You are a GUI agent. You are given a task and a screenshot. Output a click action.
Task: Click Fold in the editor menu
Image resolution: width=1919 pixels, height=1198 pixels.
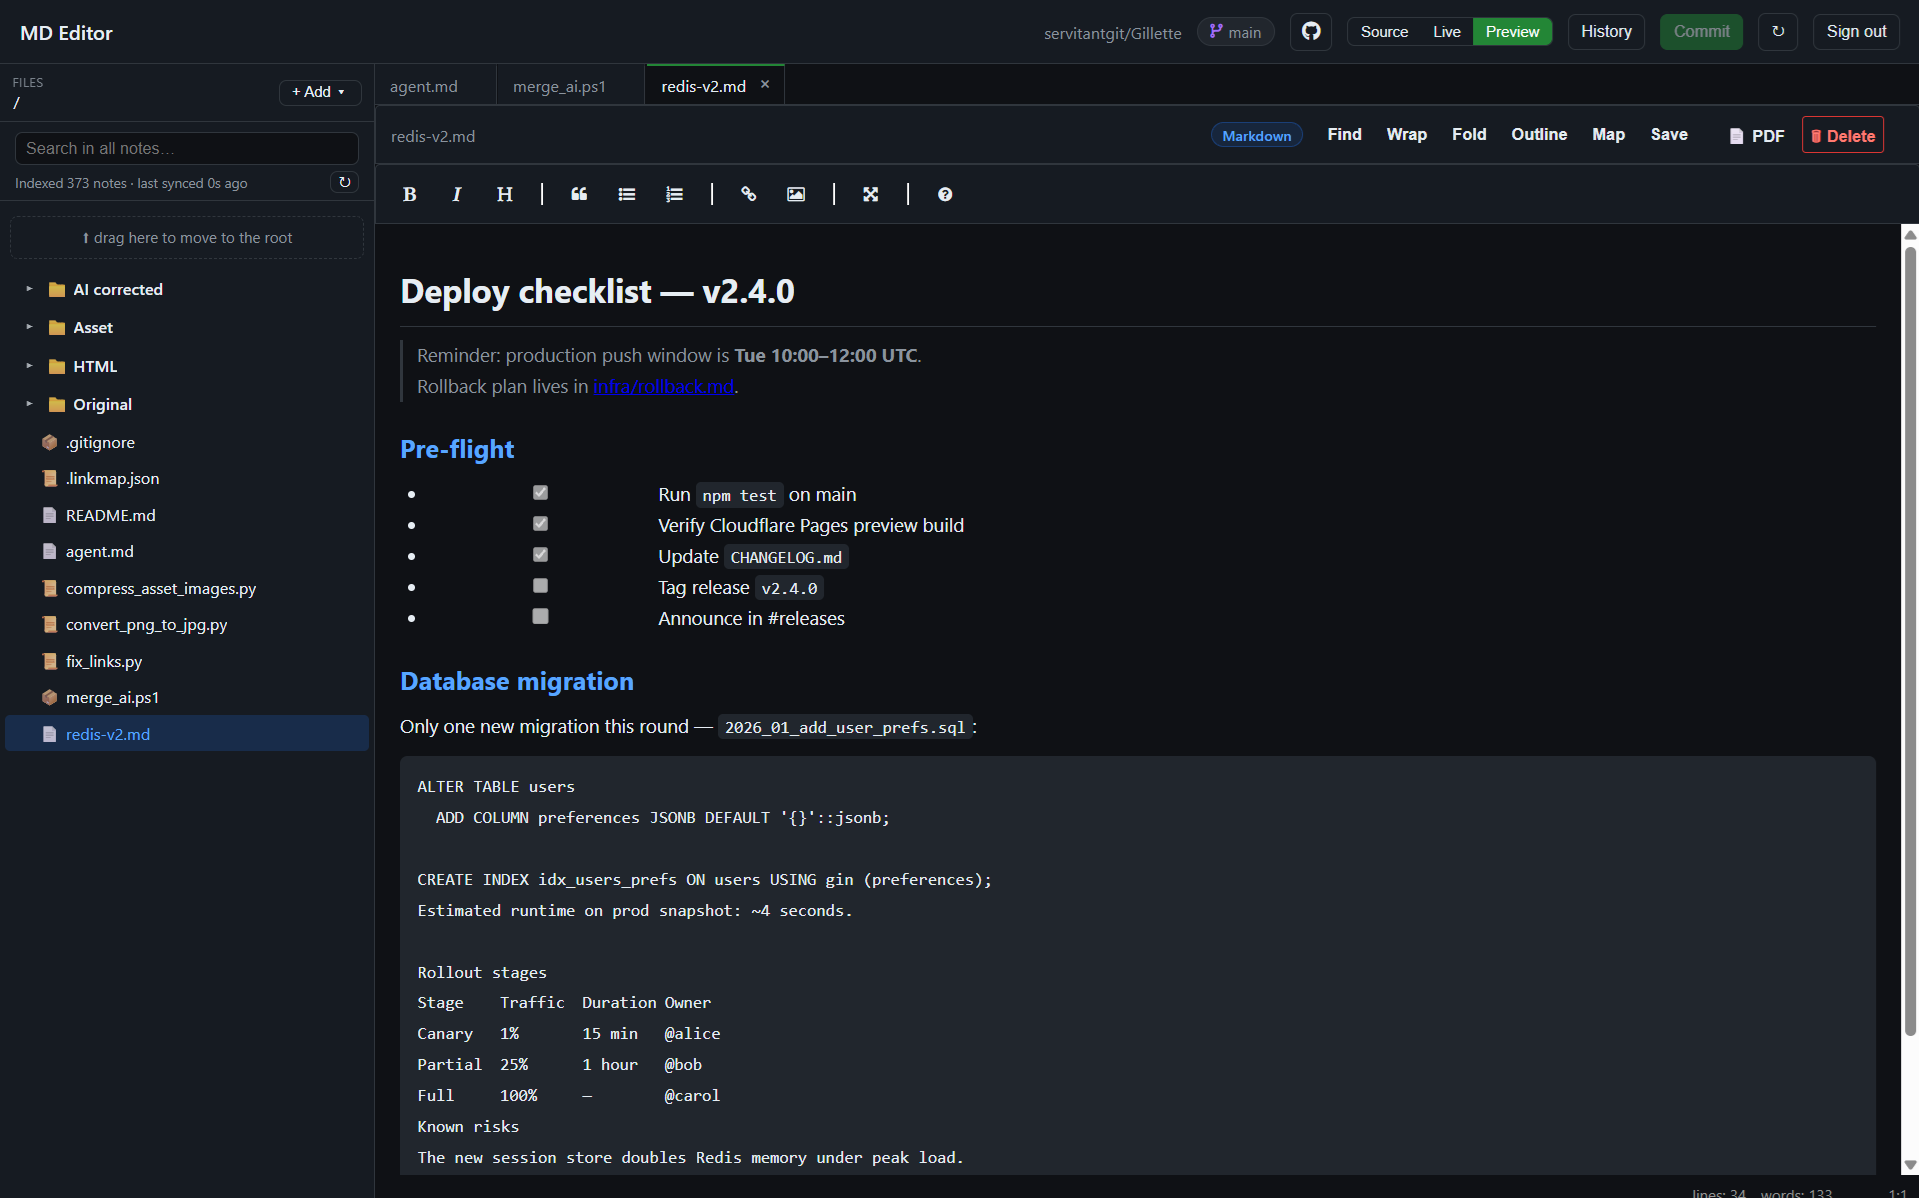(x=1469, y=134)
